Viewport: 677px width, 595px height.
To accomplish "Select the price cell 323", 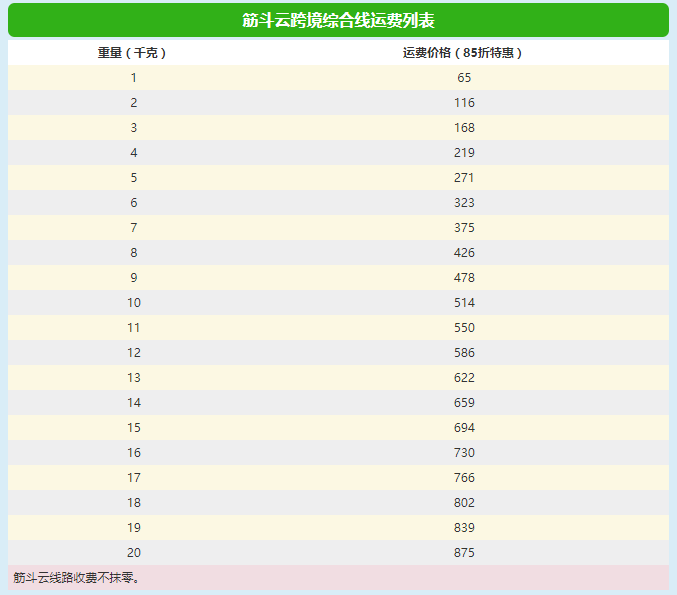I will [x=464, y=203].
